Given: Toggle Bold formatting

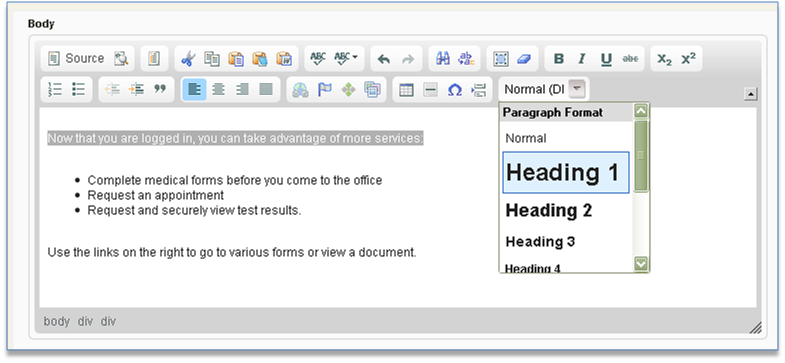Looking at the screenshot, I should coord(559,59).
